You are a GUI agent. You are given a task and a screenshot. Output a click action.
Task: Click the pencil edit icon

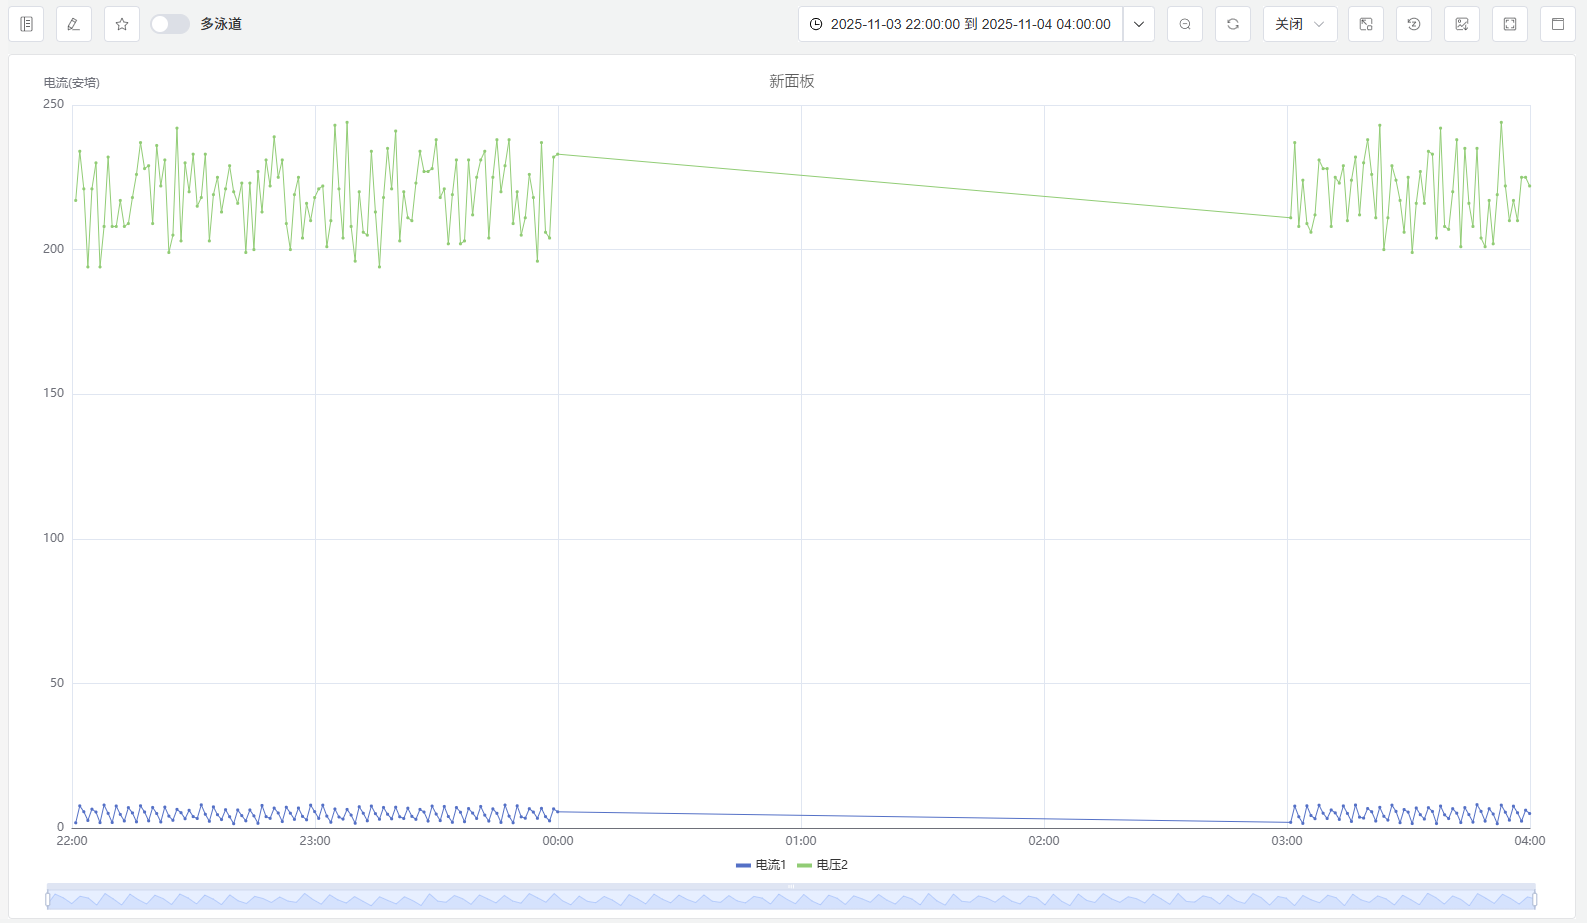[74, 24]
